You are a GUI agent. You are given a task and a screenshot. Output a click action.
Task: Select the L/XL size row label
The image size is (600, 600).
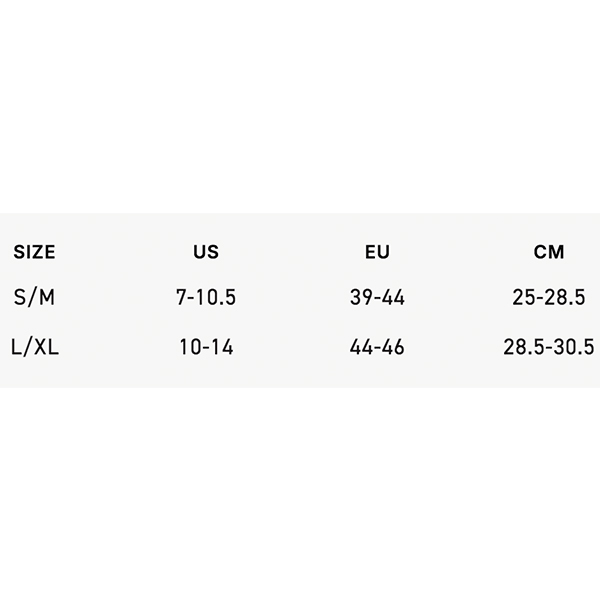click(35, 347)
